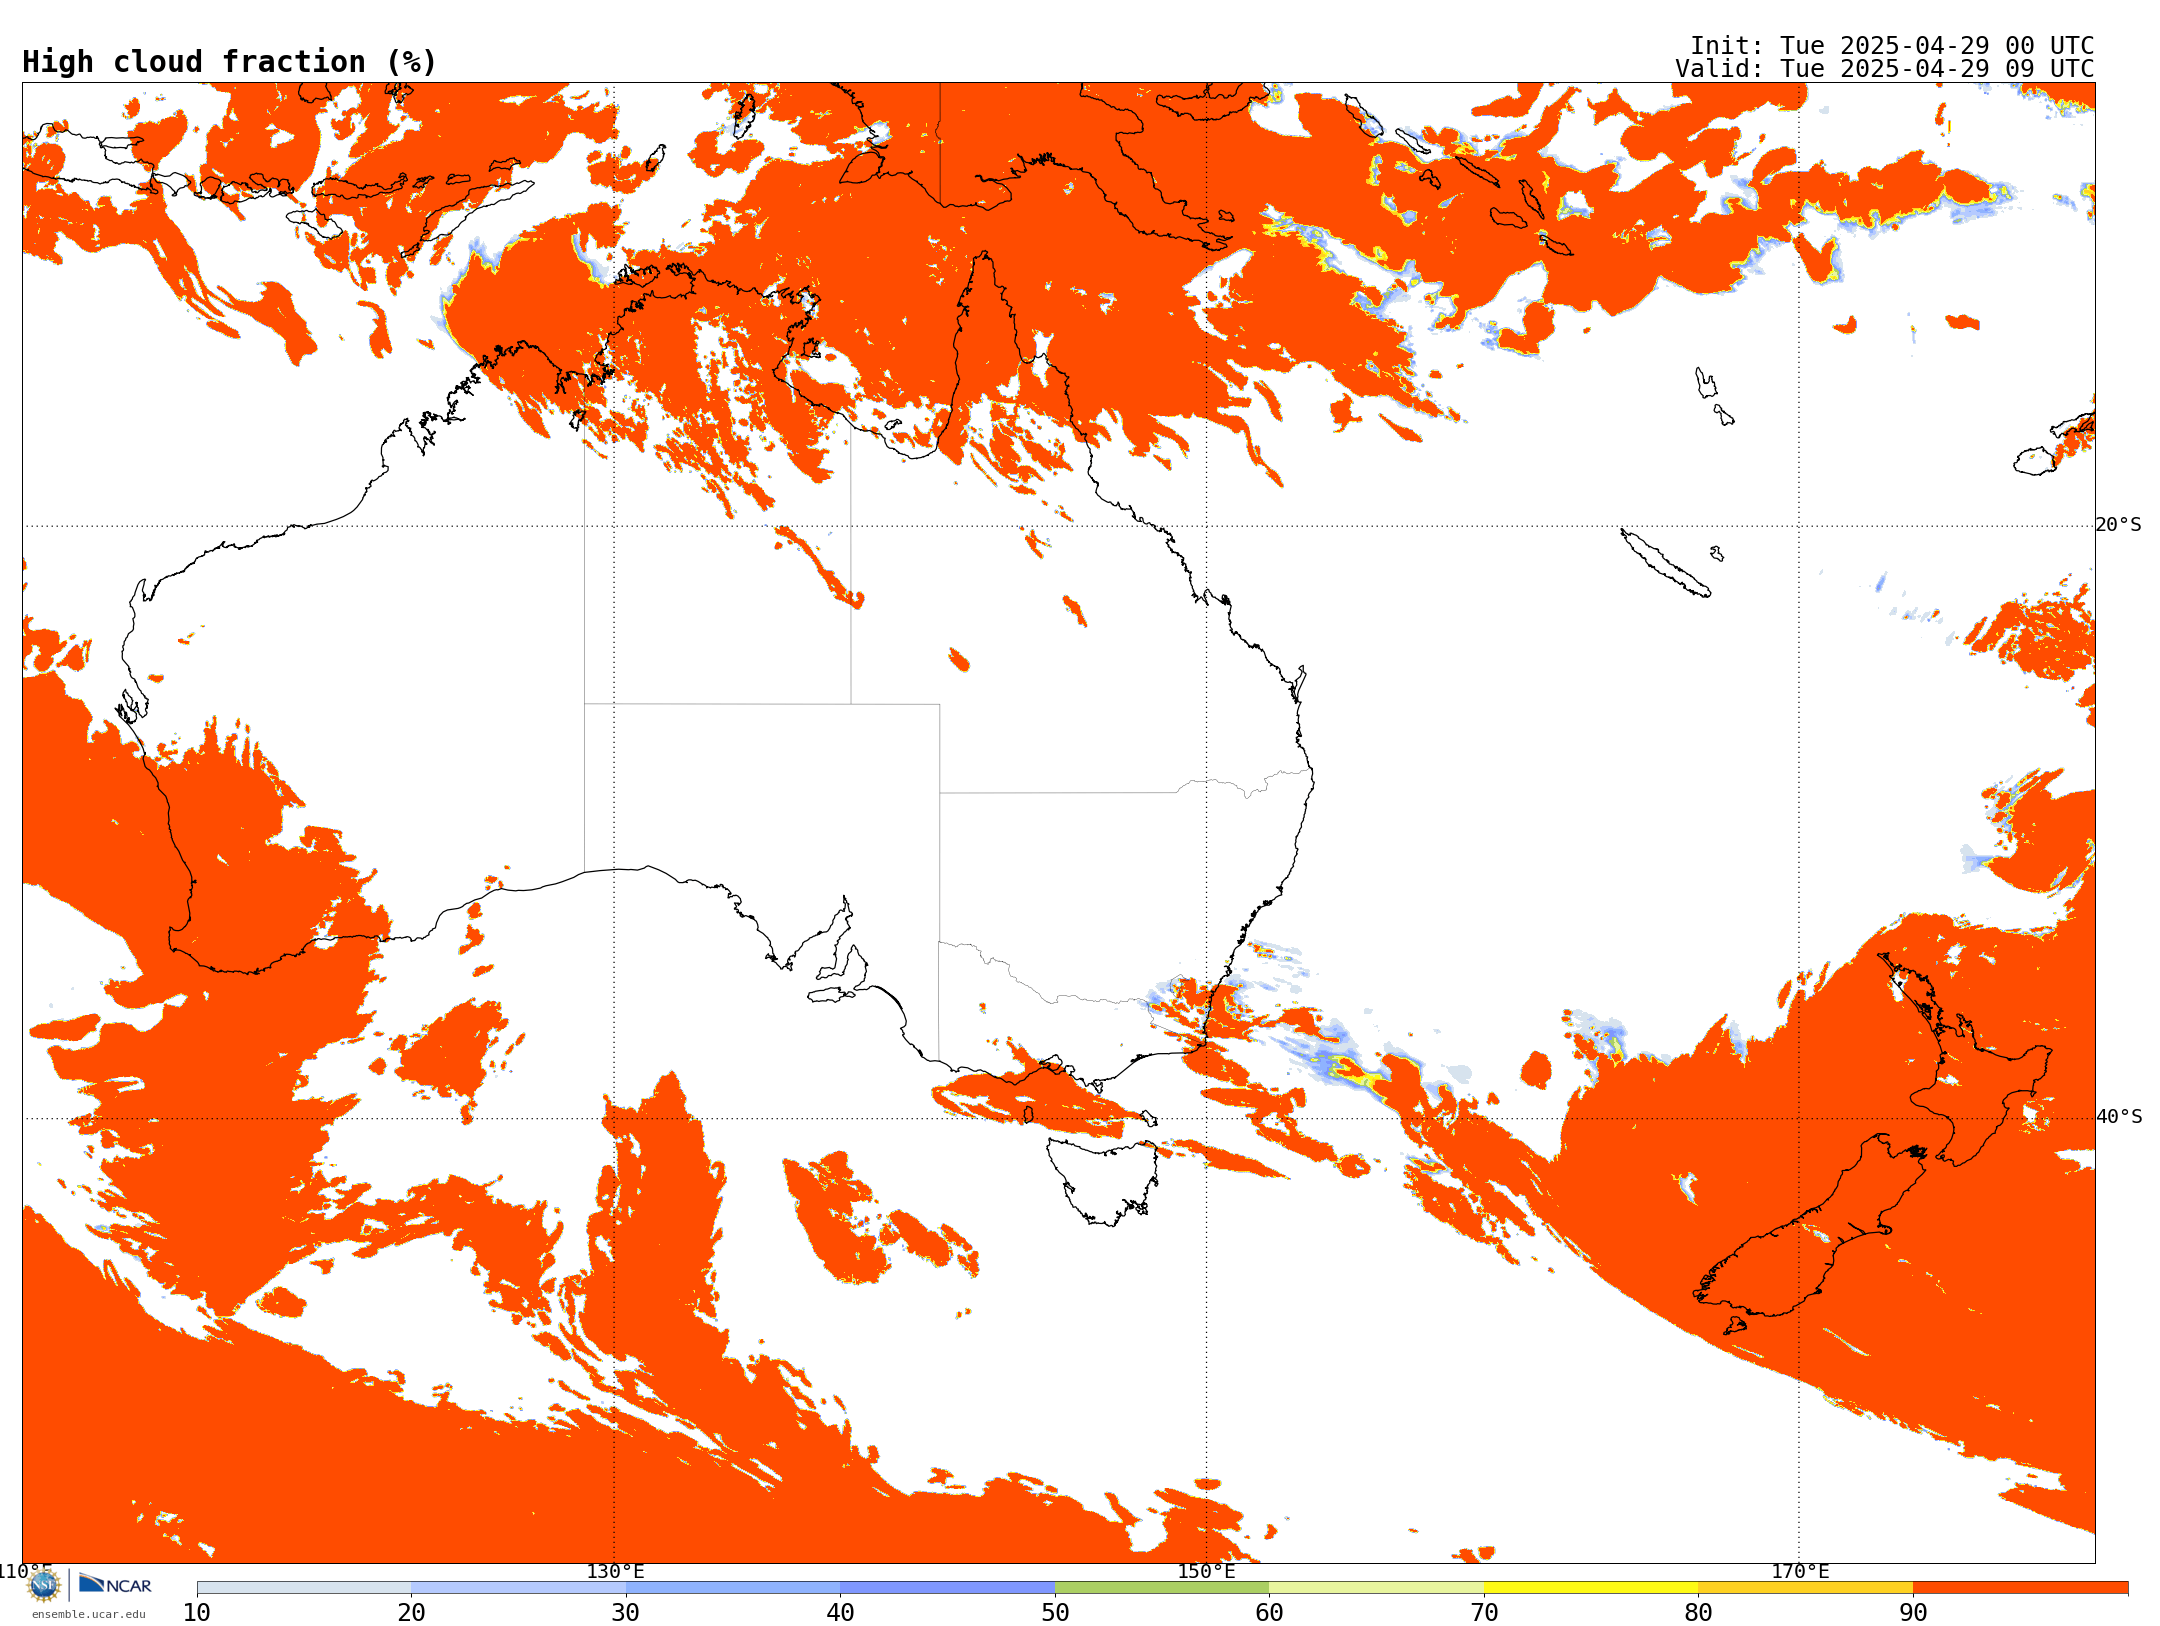Pick the light blue 20–30 colorbar segment
The image size is (2160, 1626).
click(x=518, y=1588)
